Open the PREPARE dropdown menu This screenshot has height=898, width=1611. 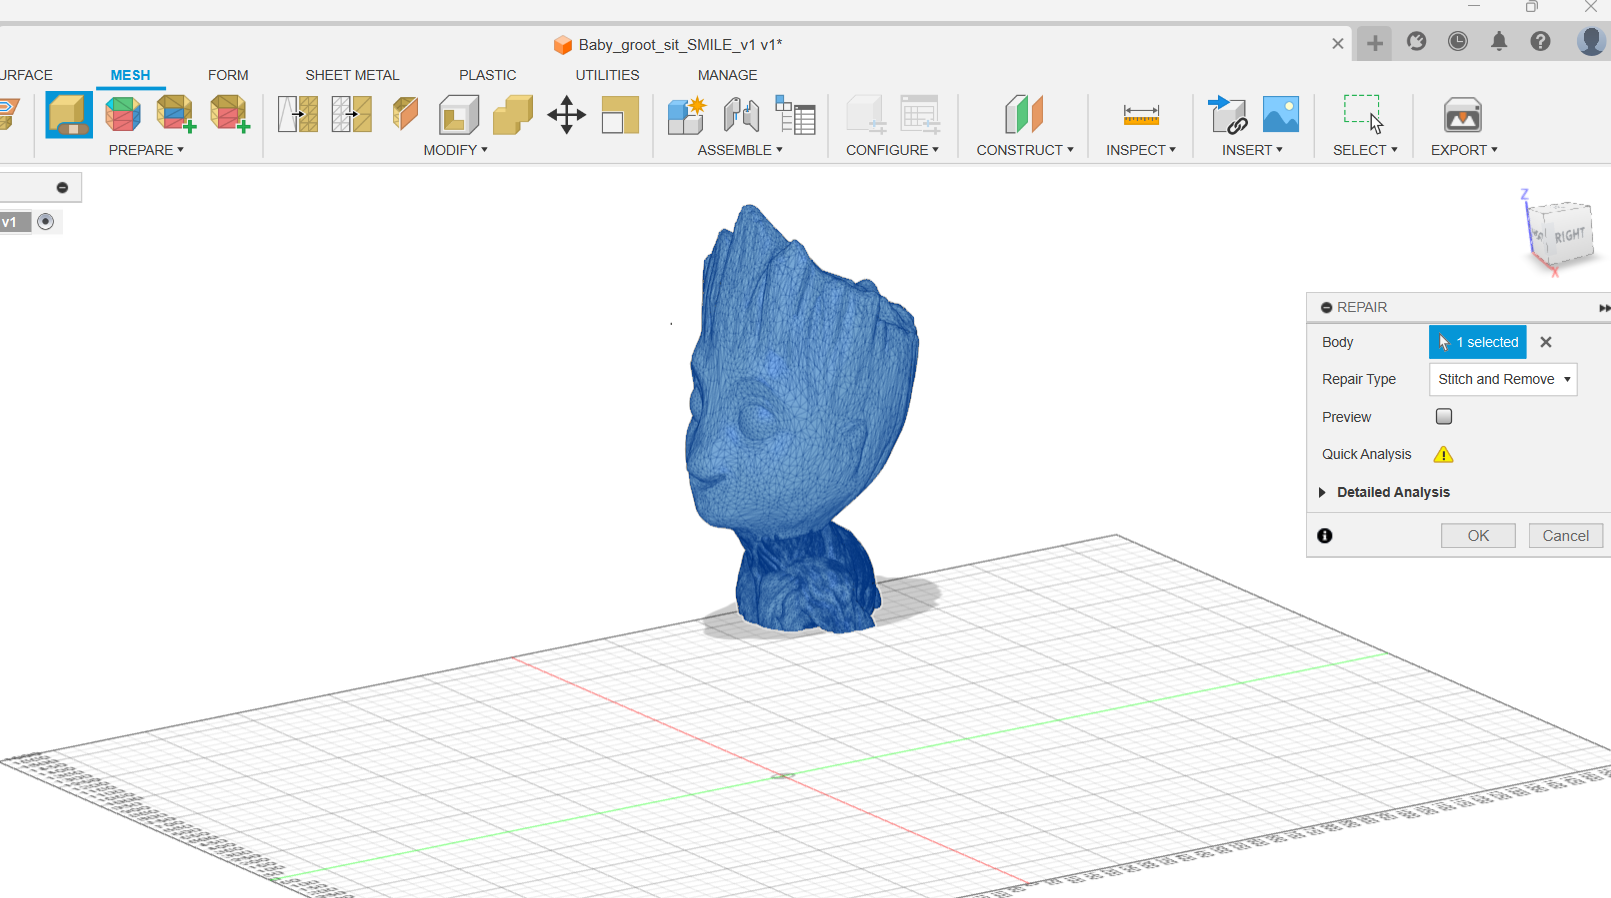(x=146, y=150)
